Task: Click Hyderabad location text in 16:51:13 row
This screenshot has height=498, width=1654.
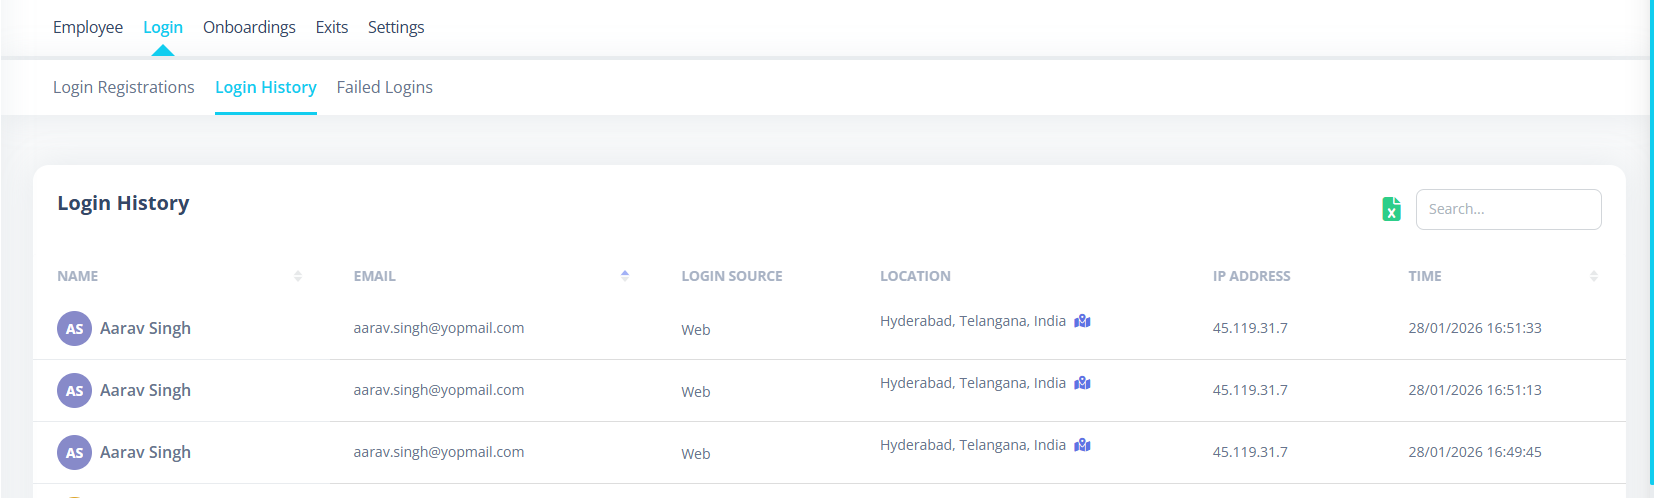Action: pyautogui.click(x=973, y=383)
